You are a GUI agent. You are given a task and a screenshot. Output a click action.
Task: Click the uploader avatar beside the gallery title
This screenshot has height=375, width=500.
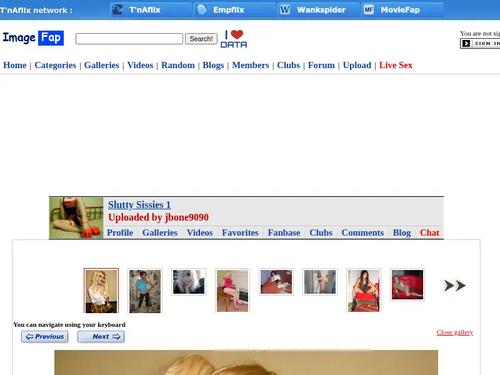coord(76,218)
